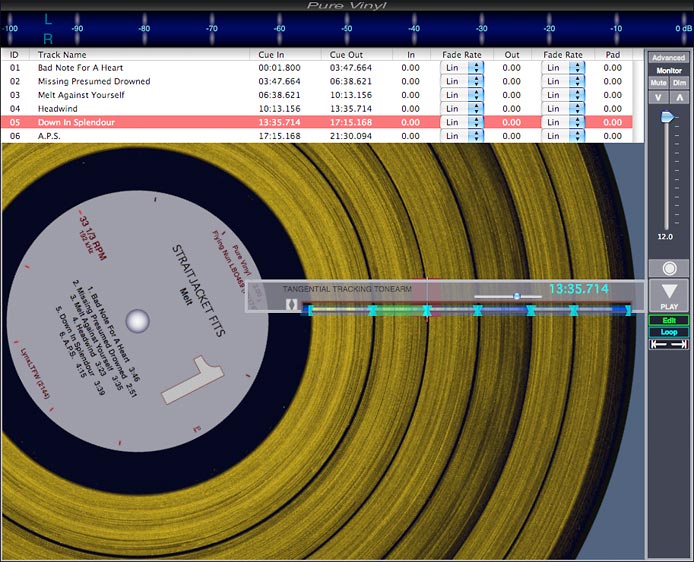The height and width of the screenshot is (562, 694).
Task: Click the fifth cyan cue marker on tonearm track
Action: click(531, 310)
